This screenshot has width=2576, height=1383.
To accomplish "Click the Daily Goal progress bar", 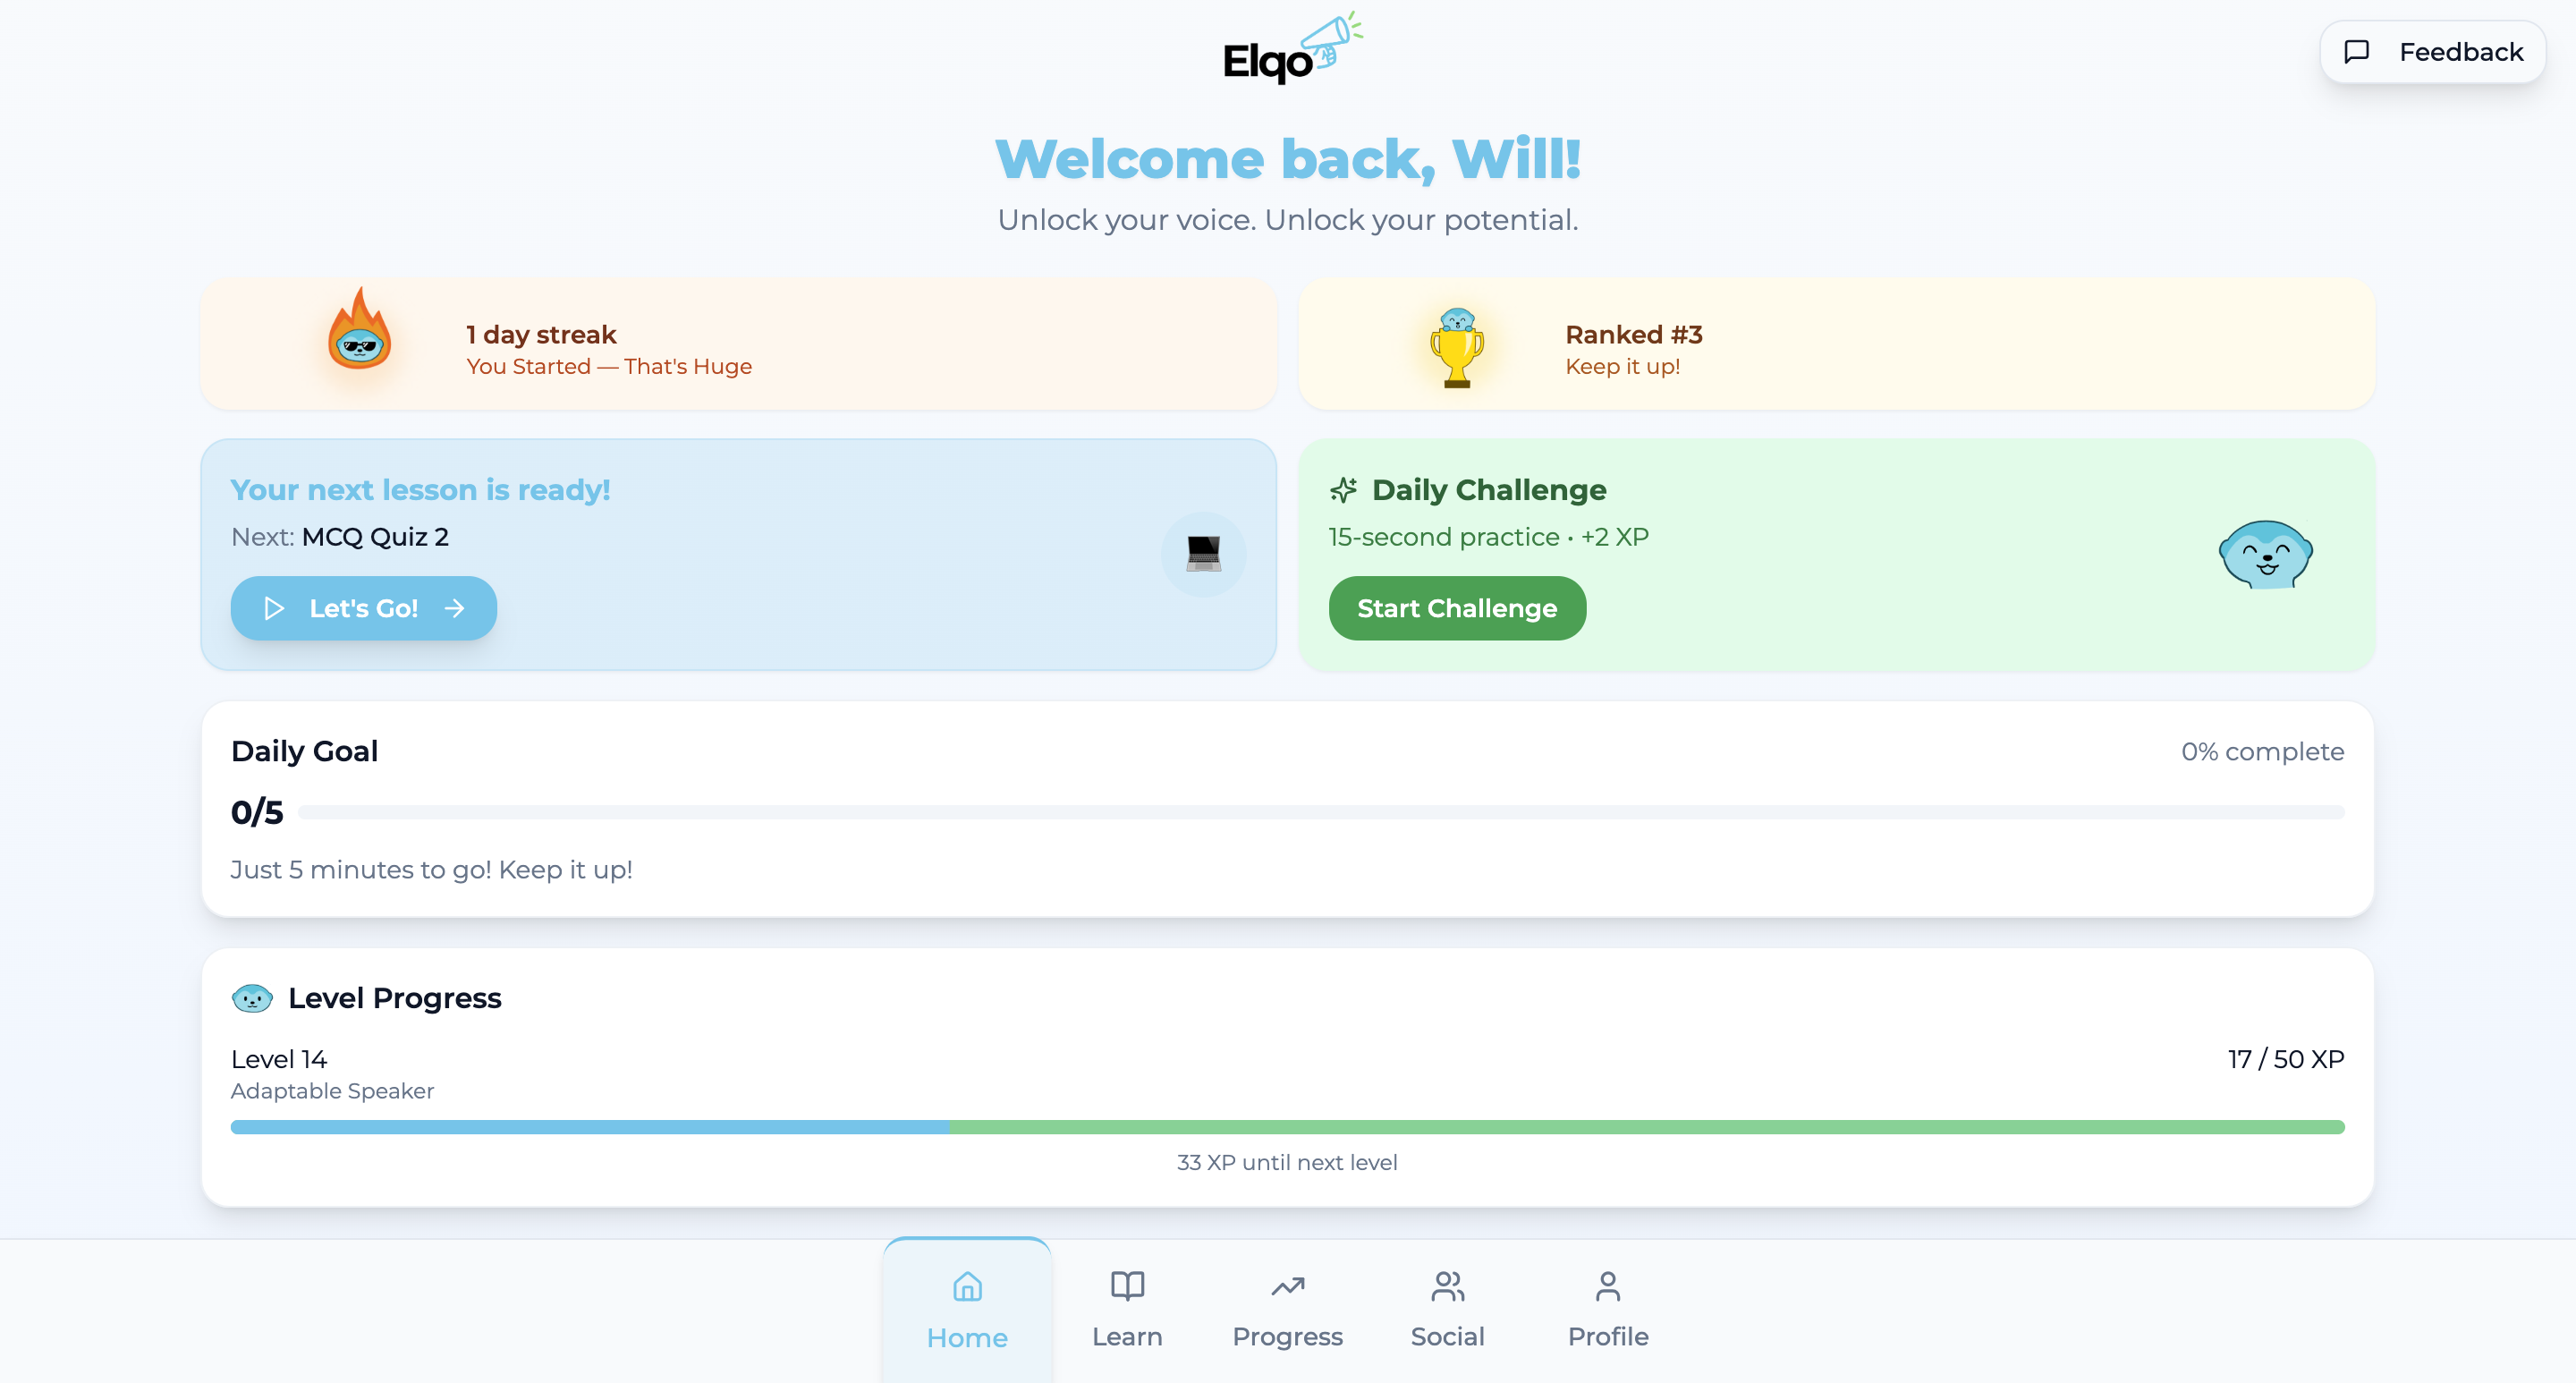I will click(x=1320, y=812).
